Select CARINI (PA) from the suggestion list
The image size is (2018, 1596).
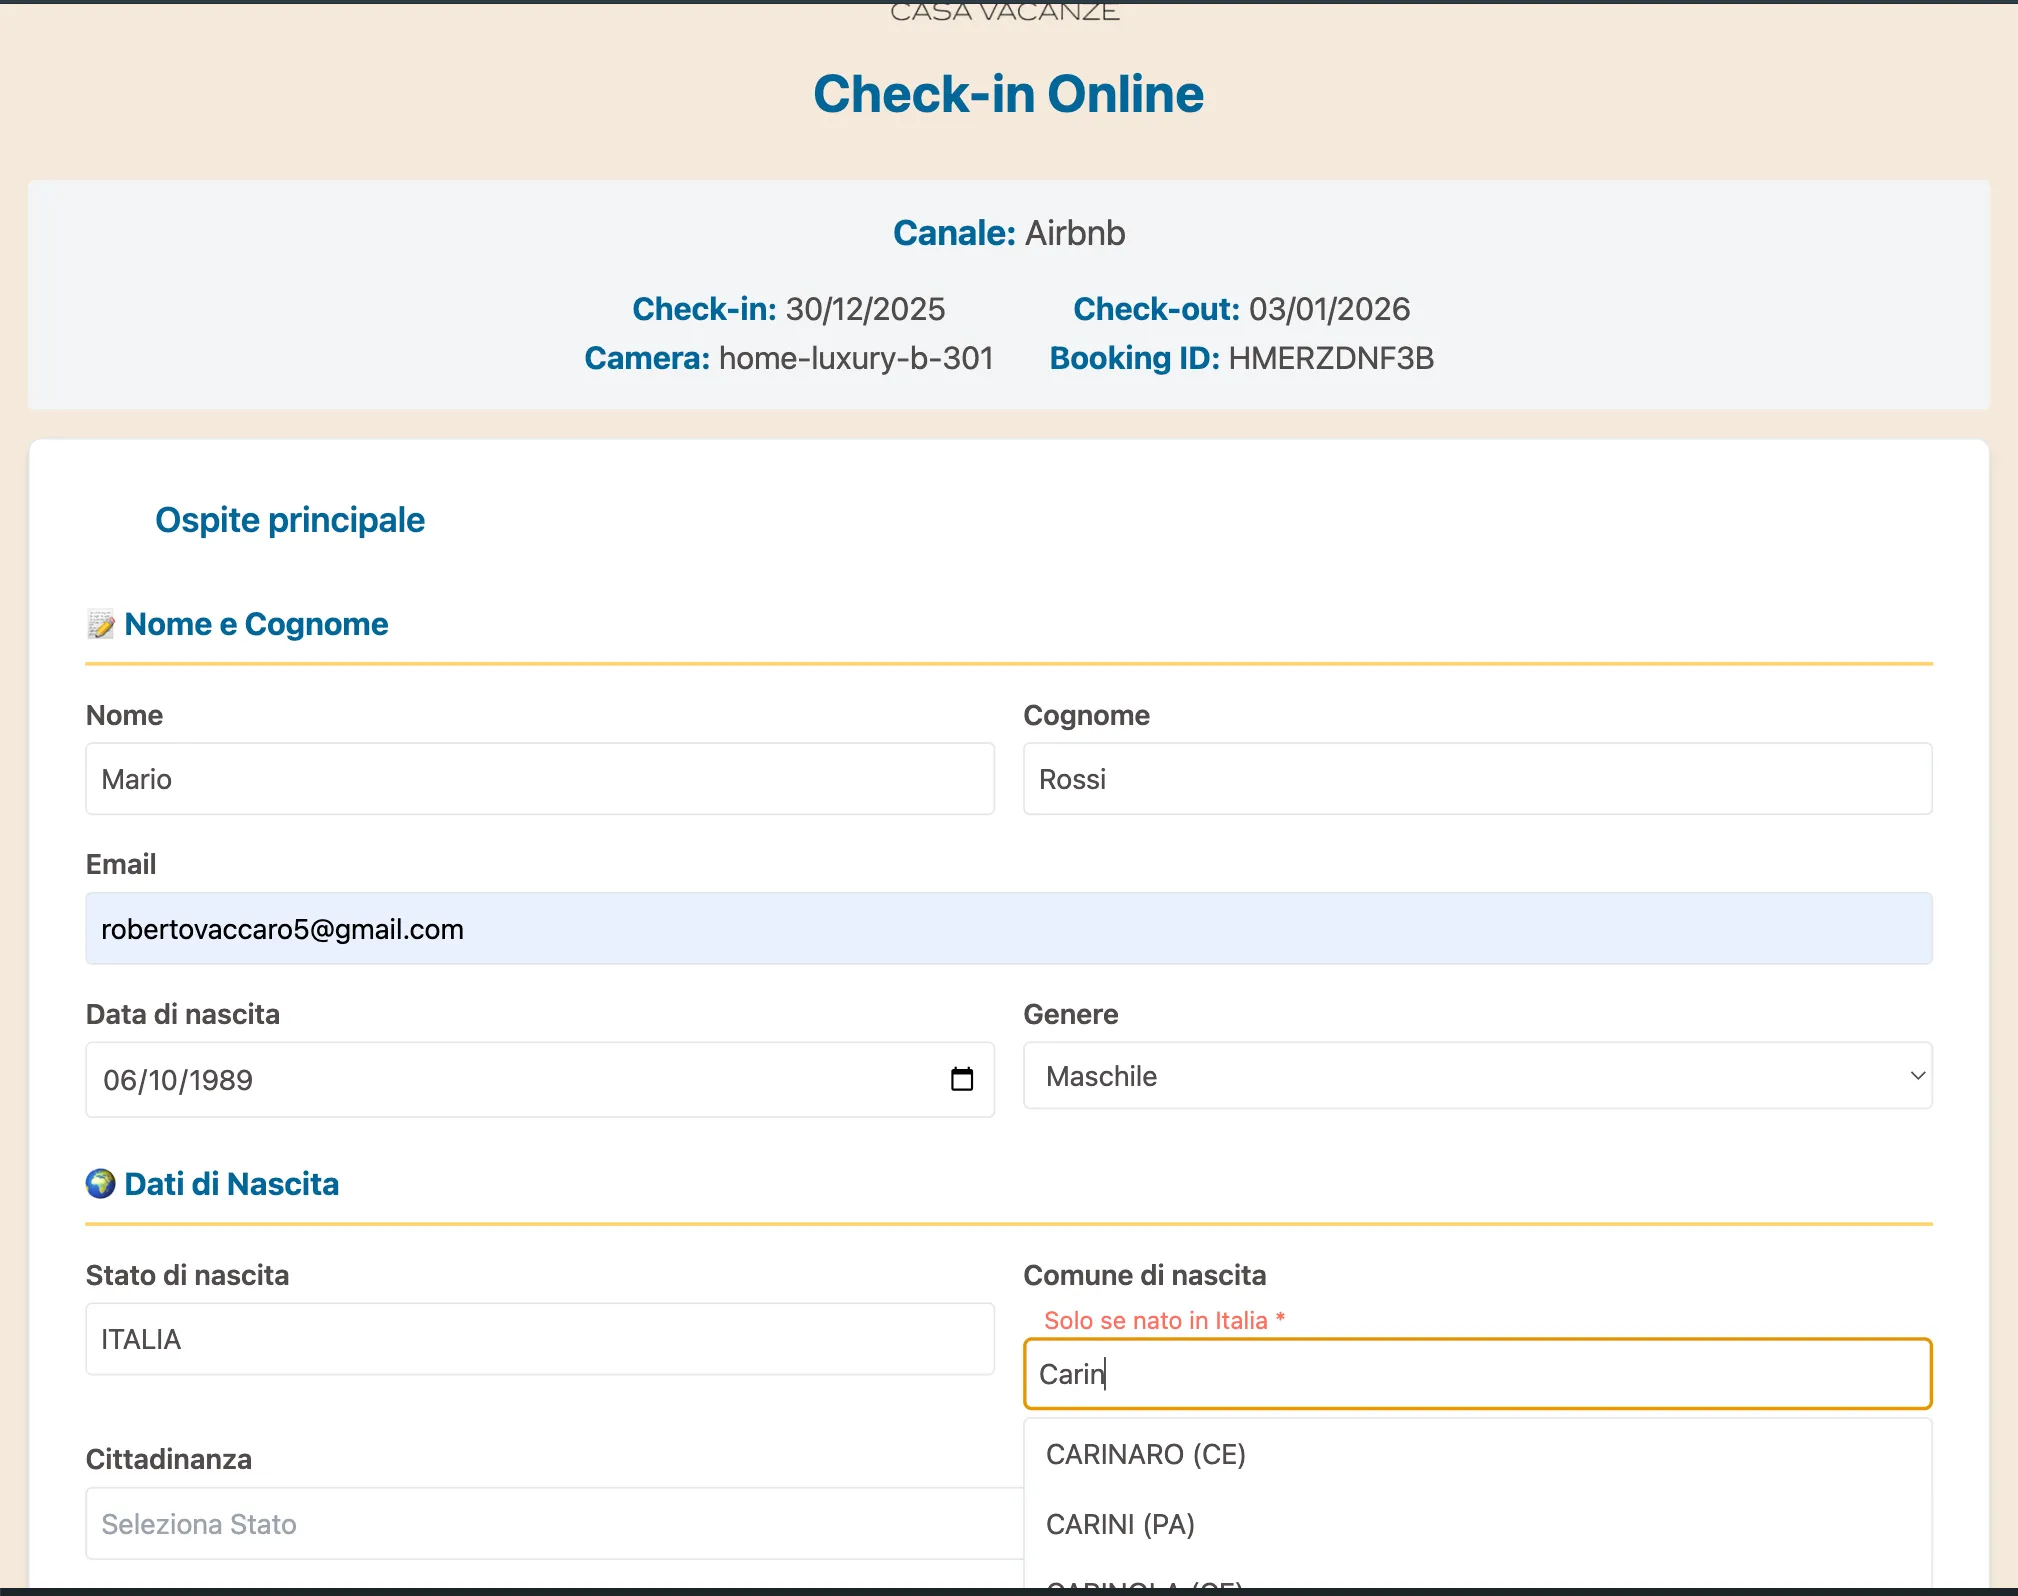click(x=1120, y=1524)
